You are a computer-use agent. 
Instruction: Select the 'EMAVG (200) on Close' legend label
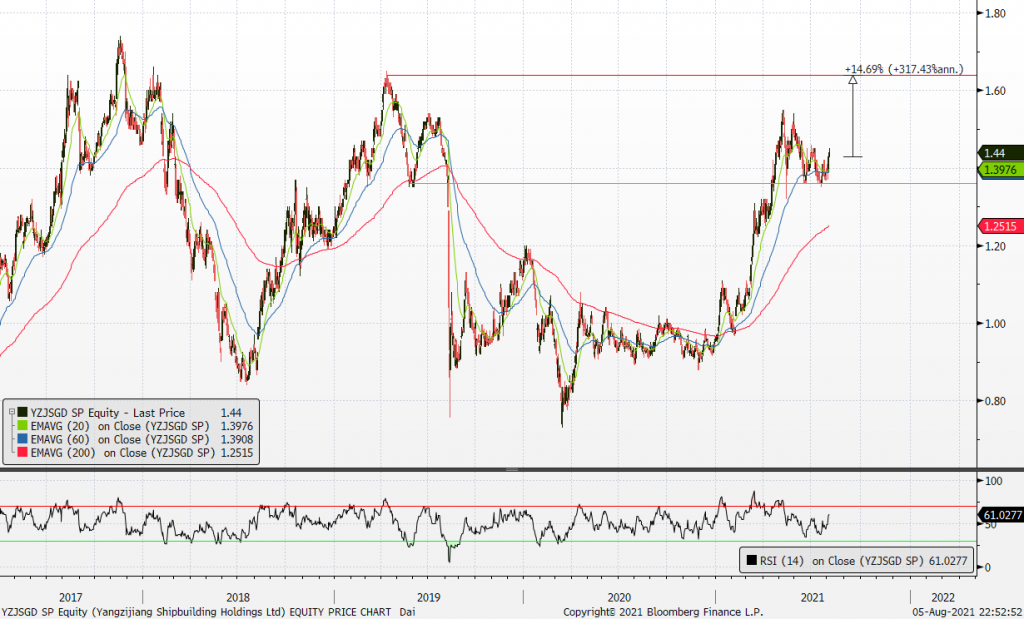(123, 452)
